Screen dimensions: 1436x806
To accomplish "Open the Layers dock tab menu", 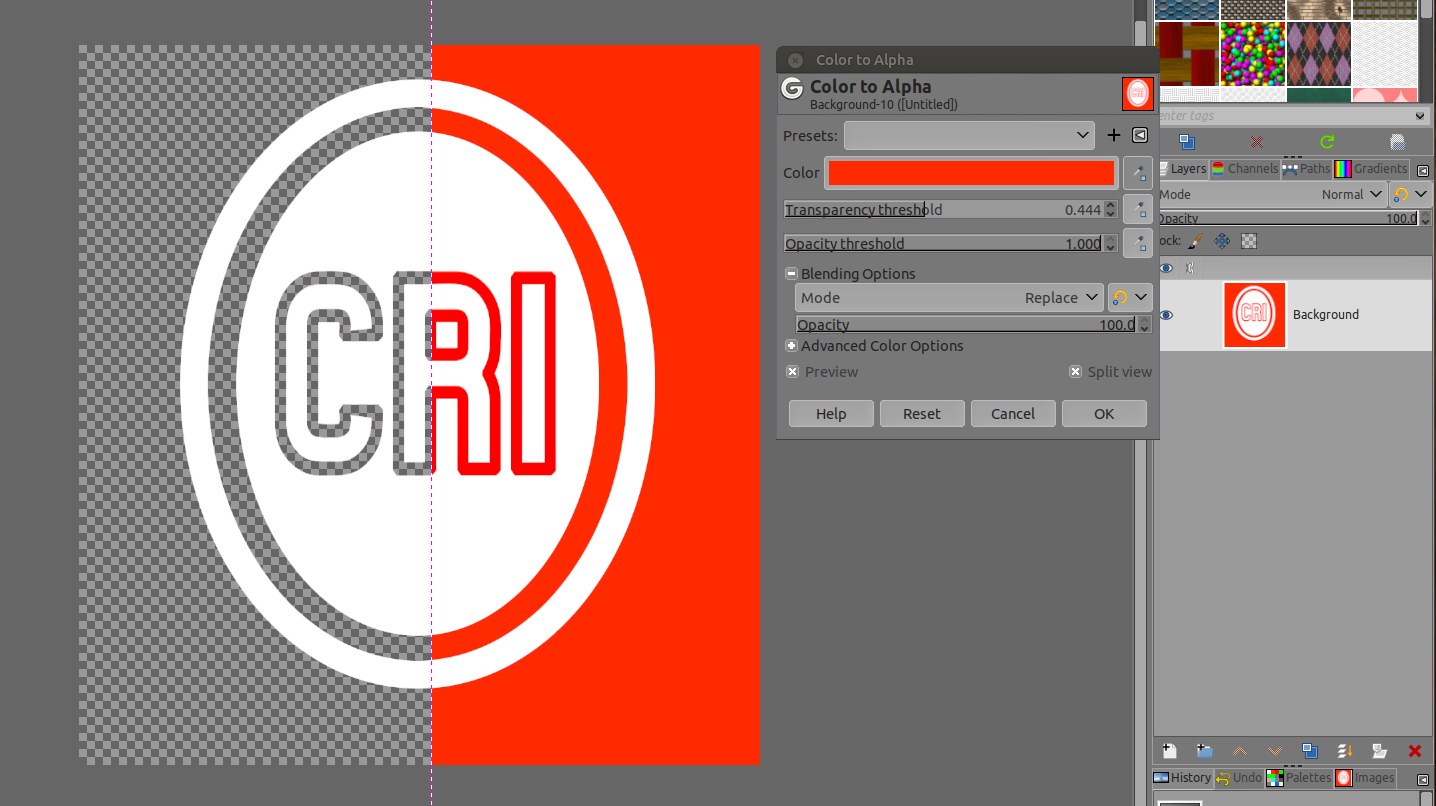I will click(1423, 170).
